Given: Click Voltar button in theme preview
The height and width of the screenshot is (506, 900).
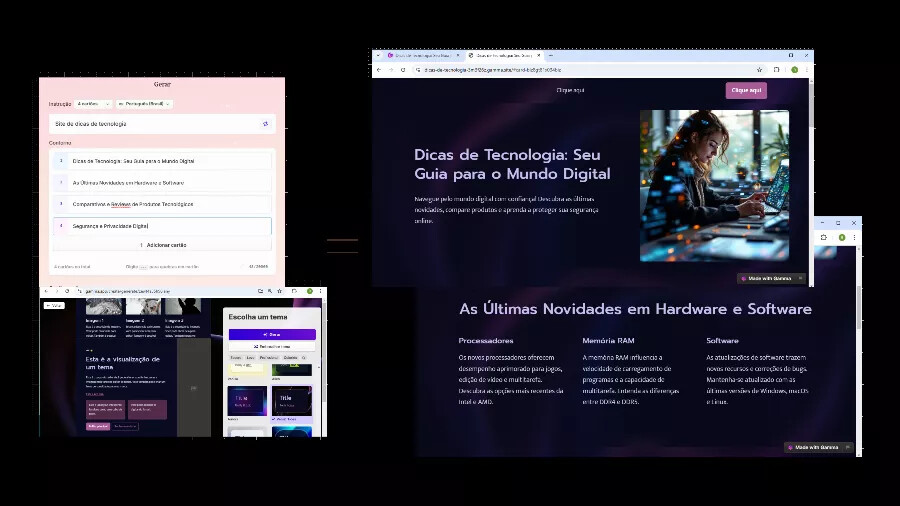Looking at the screenshot, I should tap(55, 306).
